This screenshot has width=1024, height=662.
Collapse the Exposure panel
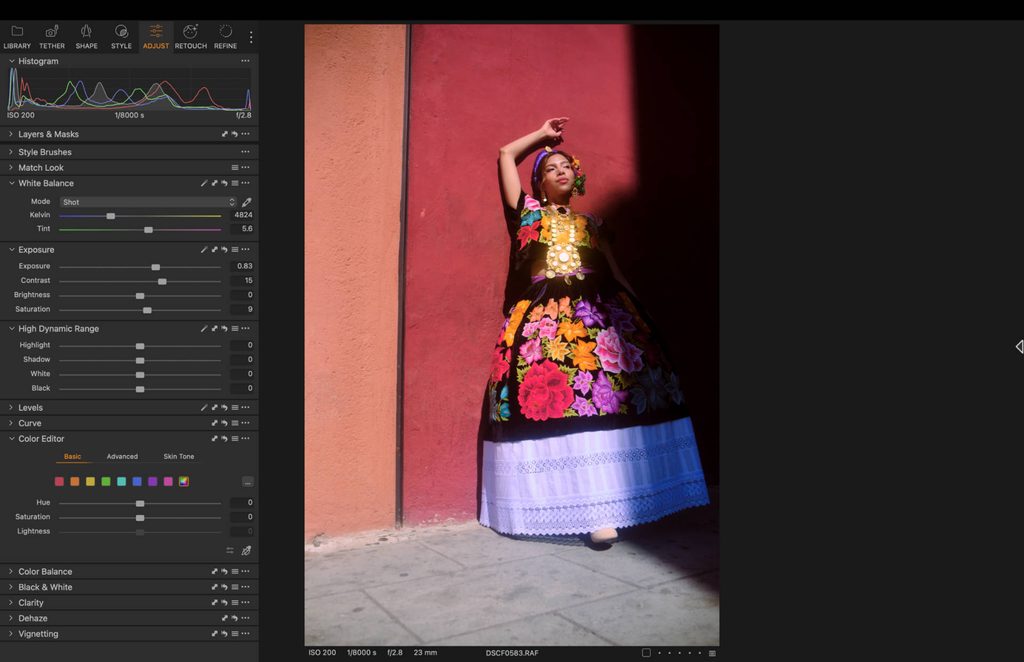click(x=11, y=249)
